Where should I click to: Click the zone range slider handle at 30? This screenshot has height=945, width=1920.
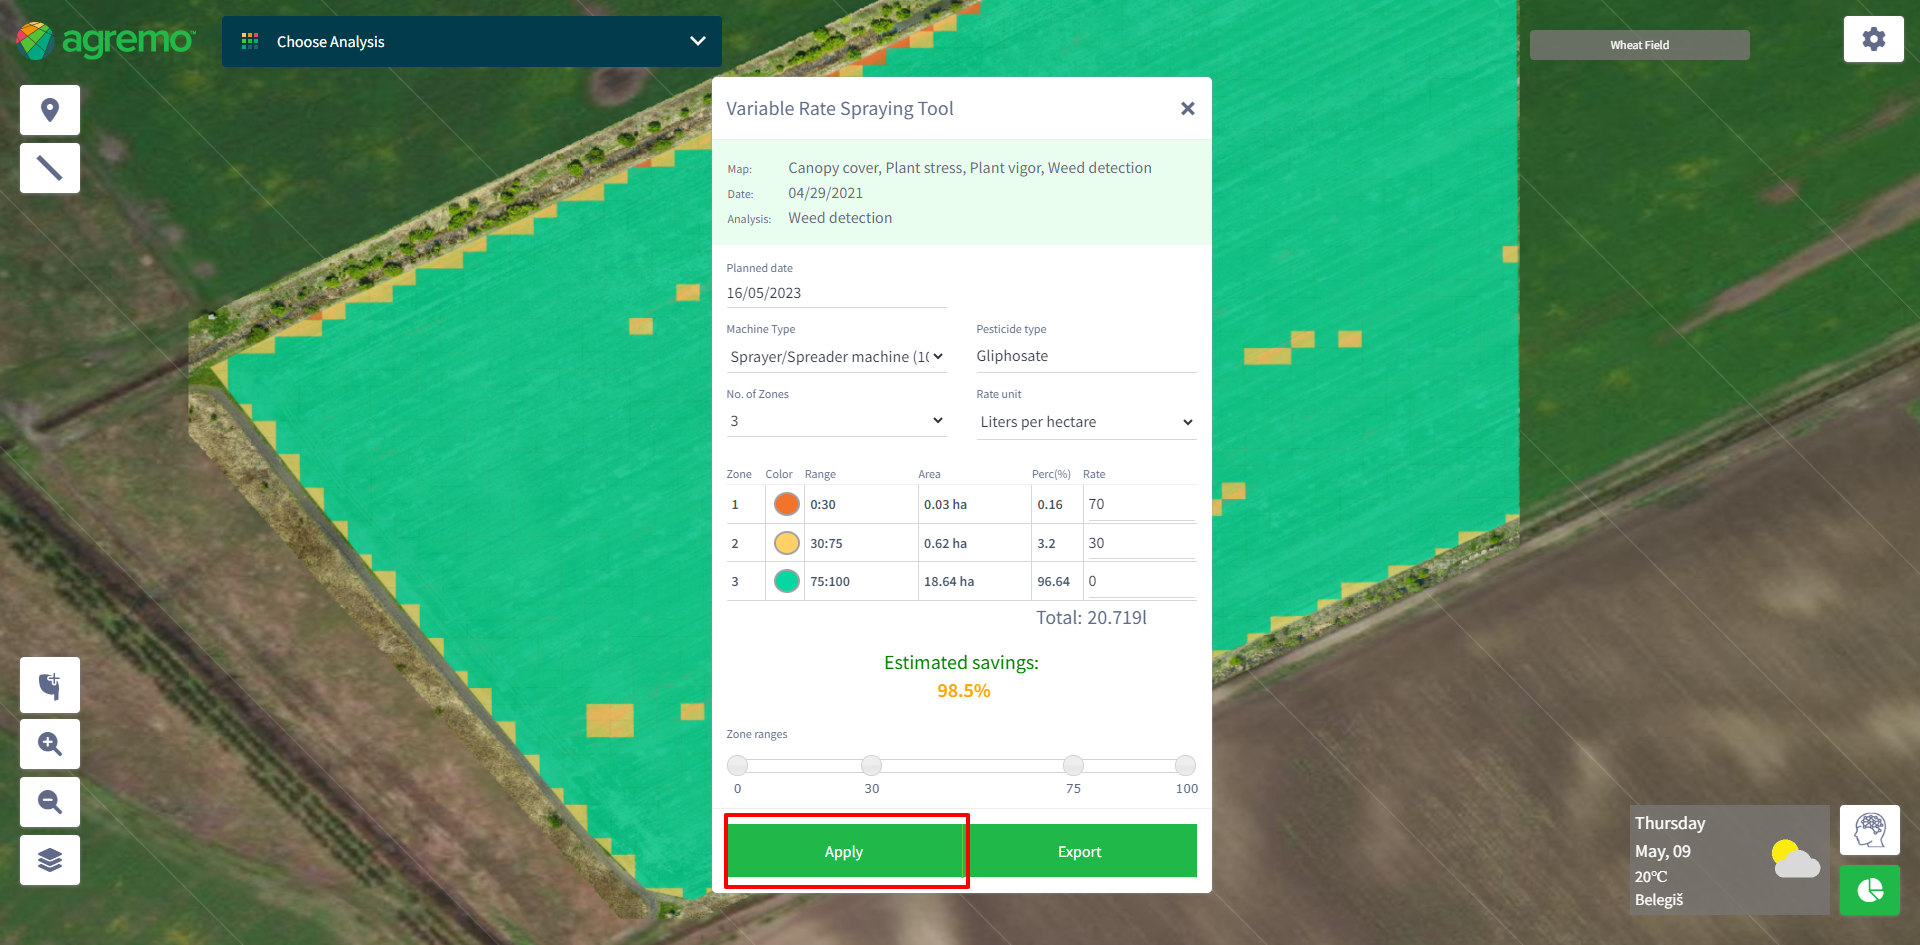tap(871, 765)
